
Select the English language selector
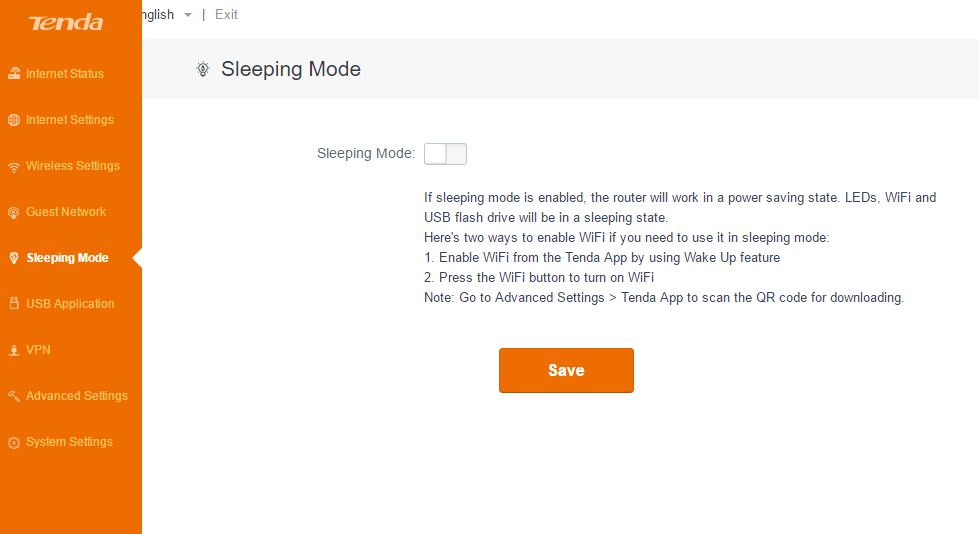tap(158, 14)
